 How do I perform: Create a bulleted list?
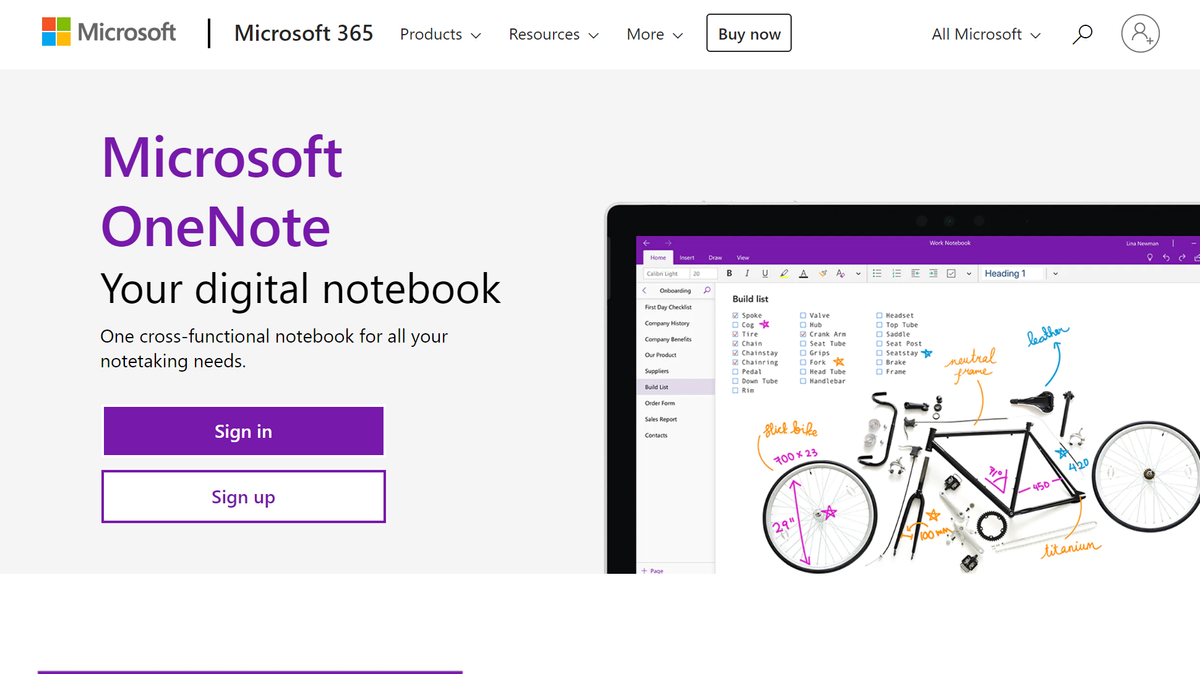click(x=877, y=273)
